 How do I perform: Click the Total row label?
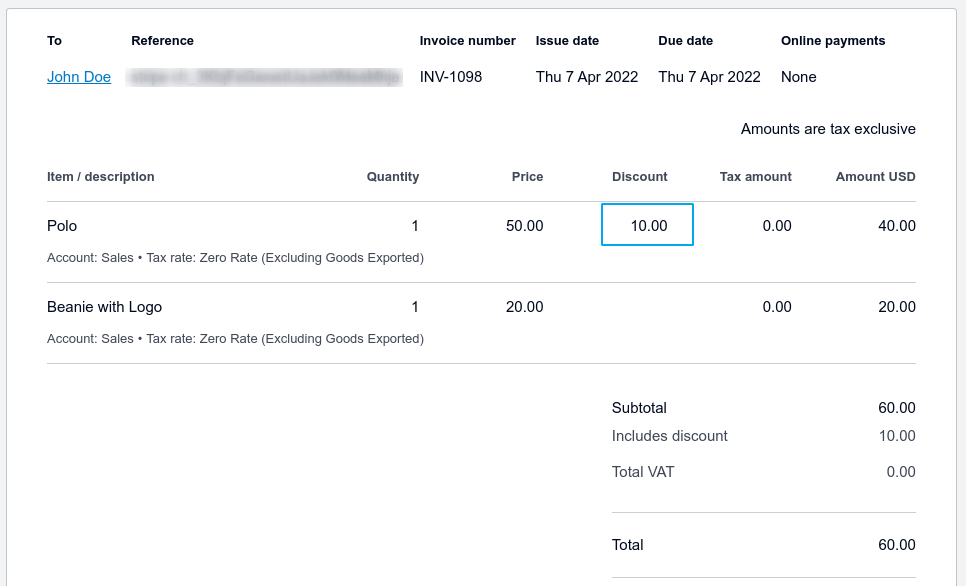(x=628, y=545)
